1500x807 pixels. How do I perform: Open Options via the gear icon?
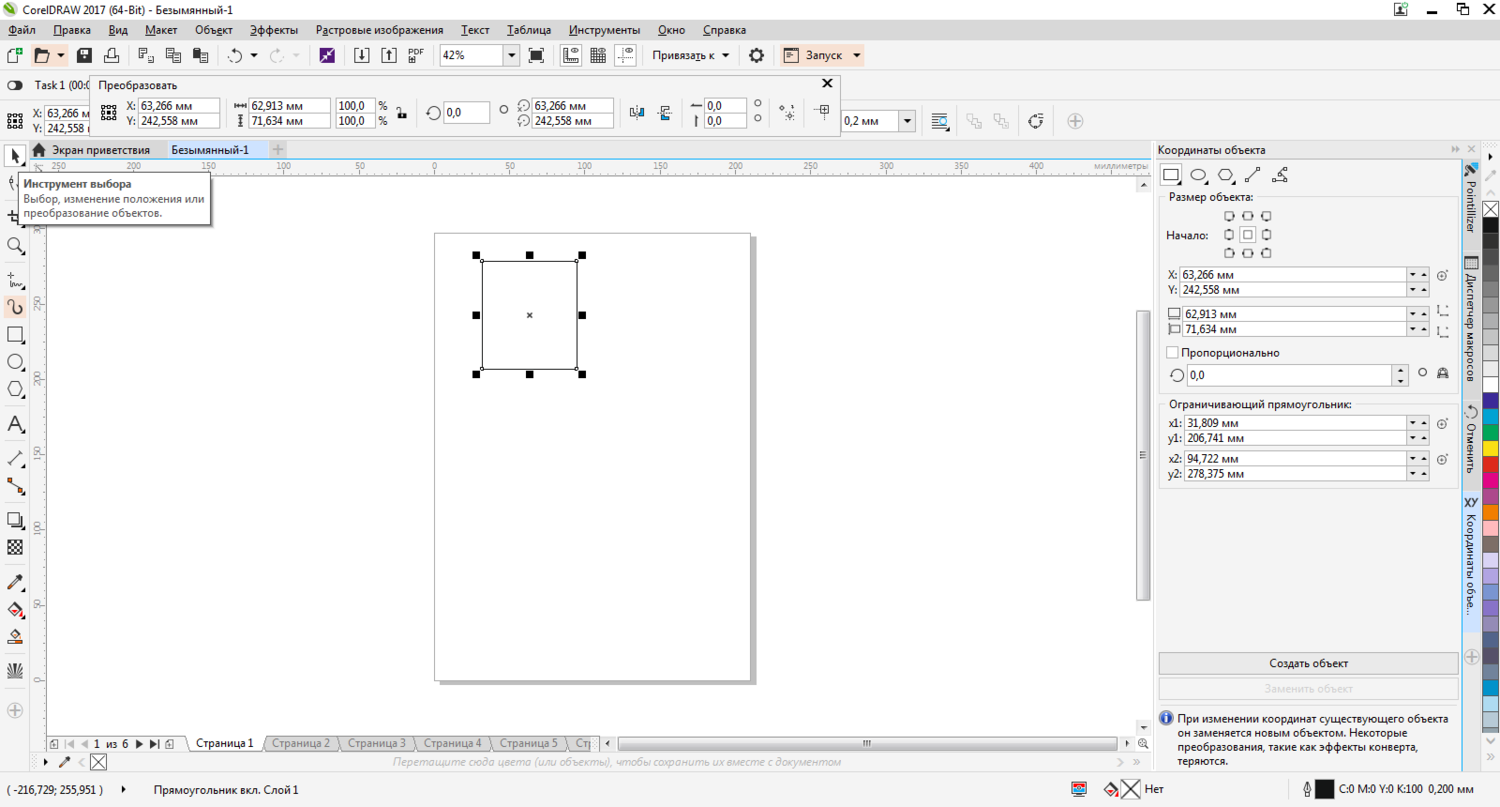756,56
